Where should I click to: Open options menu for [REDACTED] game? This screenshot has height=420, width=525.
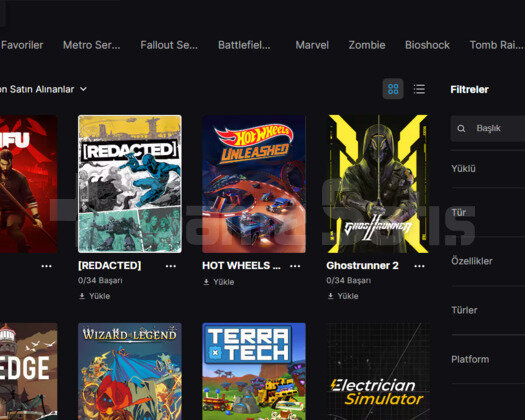[x=171, y=266]
